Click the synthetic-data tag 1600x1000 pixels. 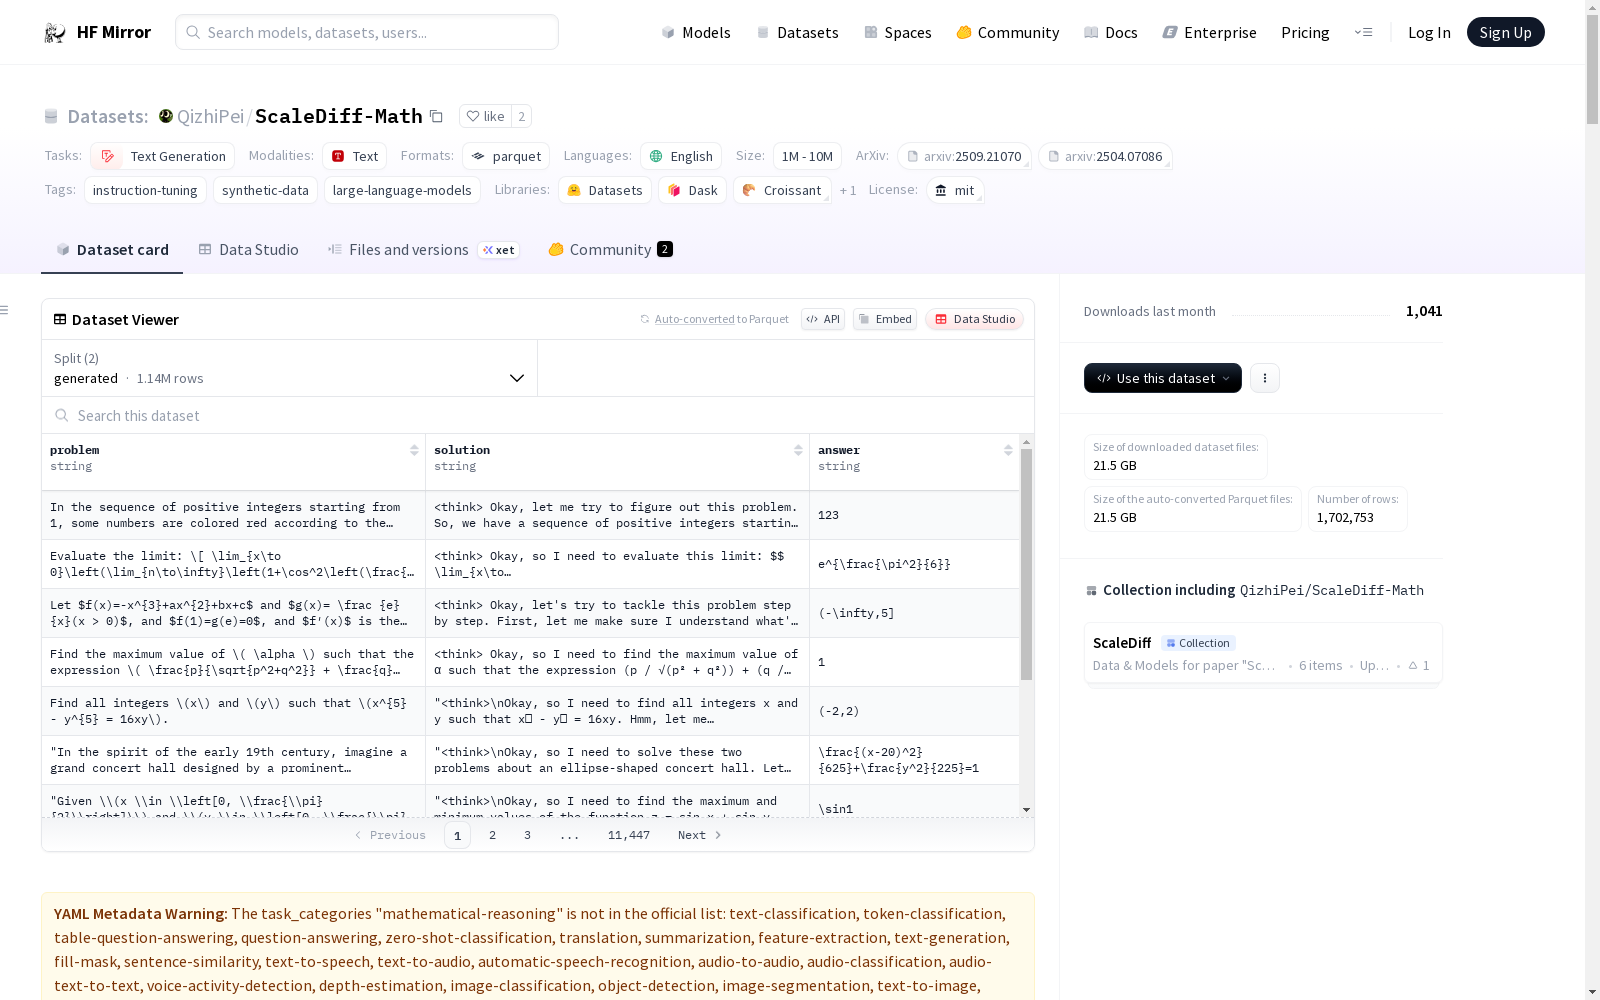(265, 190)
